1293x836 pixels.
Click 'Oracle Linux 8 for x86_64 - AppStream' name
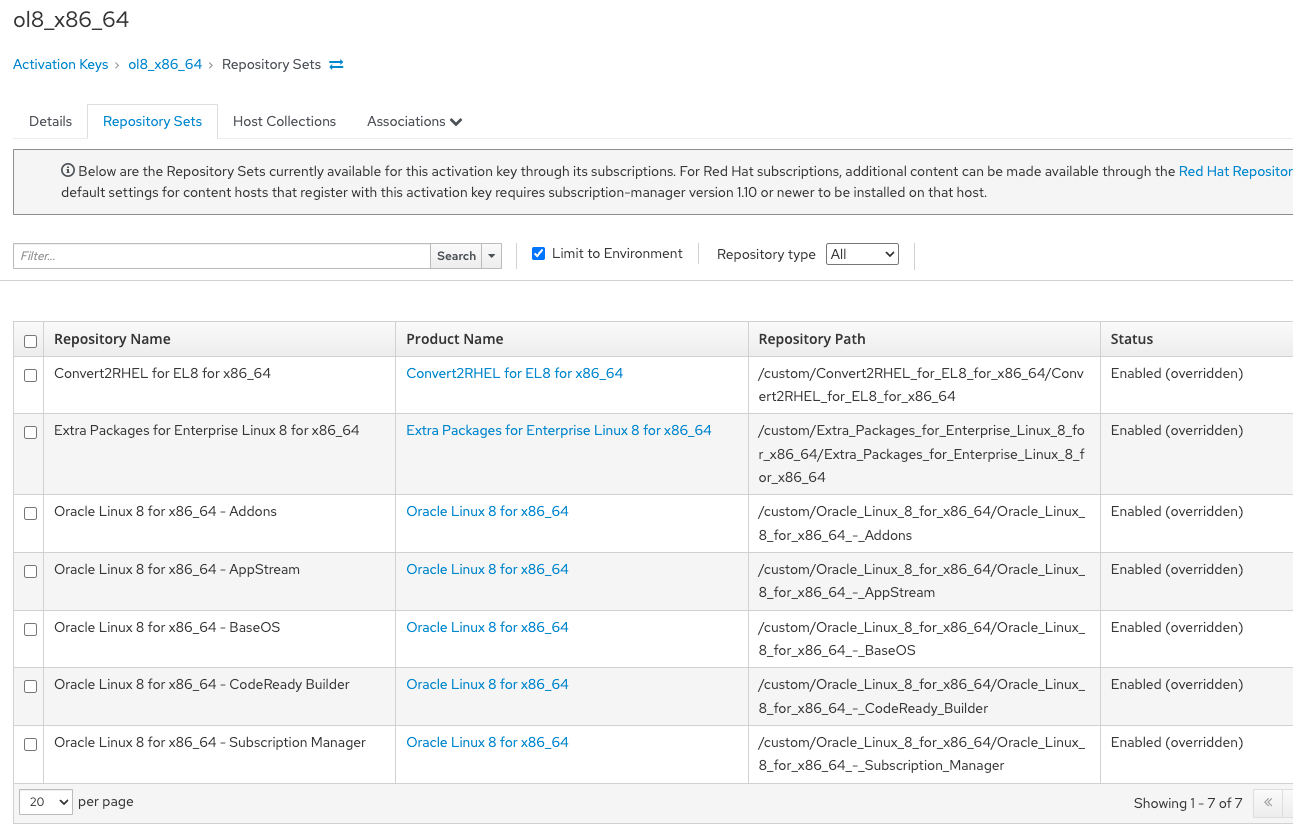177,569
